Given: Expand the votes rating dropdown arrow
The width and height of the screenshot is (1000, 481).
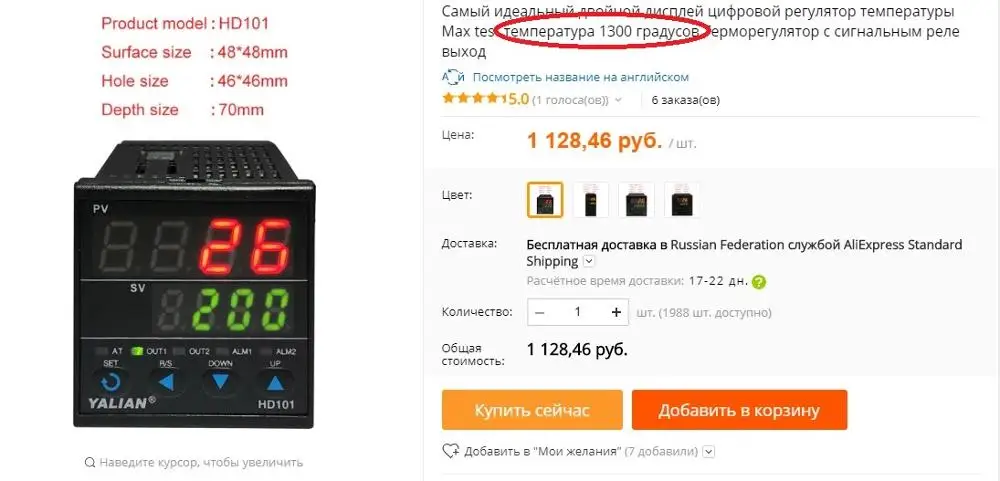Looking at the screenshot, I should pos(617,100).
